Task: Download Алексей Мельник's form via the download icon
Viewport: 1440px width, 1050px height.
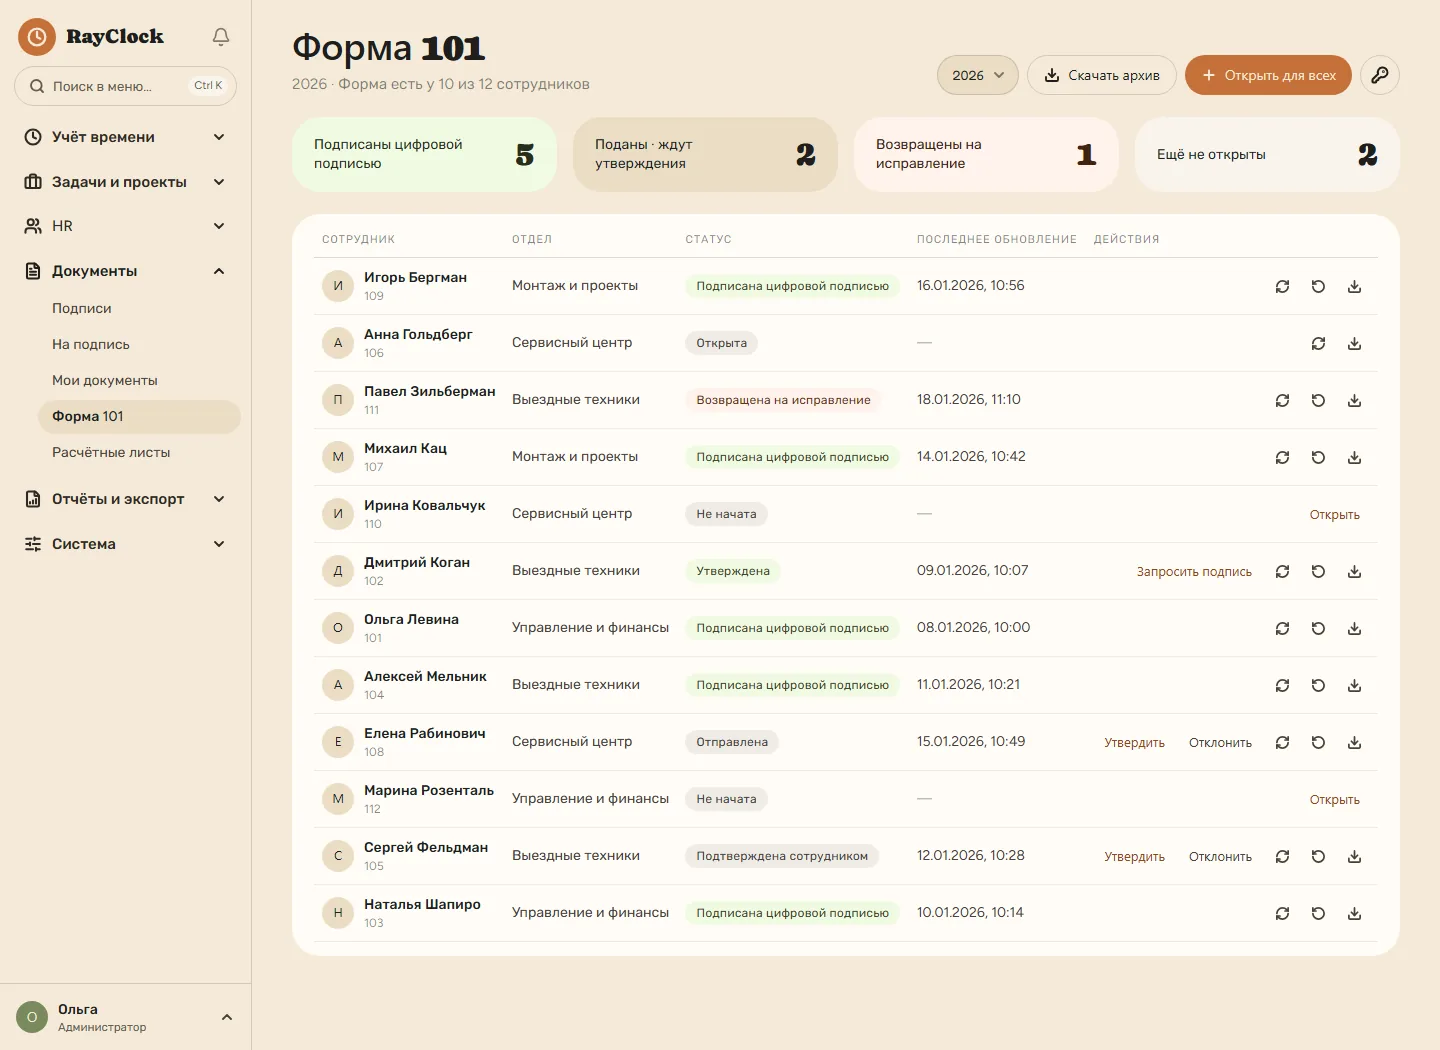Action: pos(1354,685)
